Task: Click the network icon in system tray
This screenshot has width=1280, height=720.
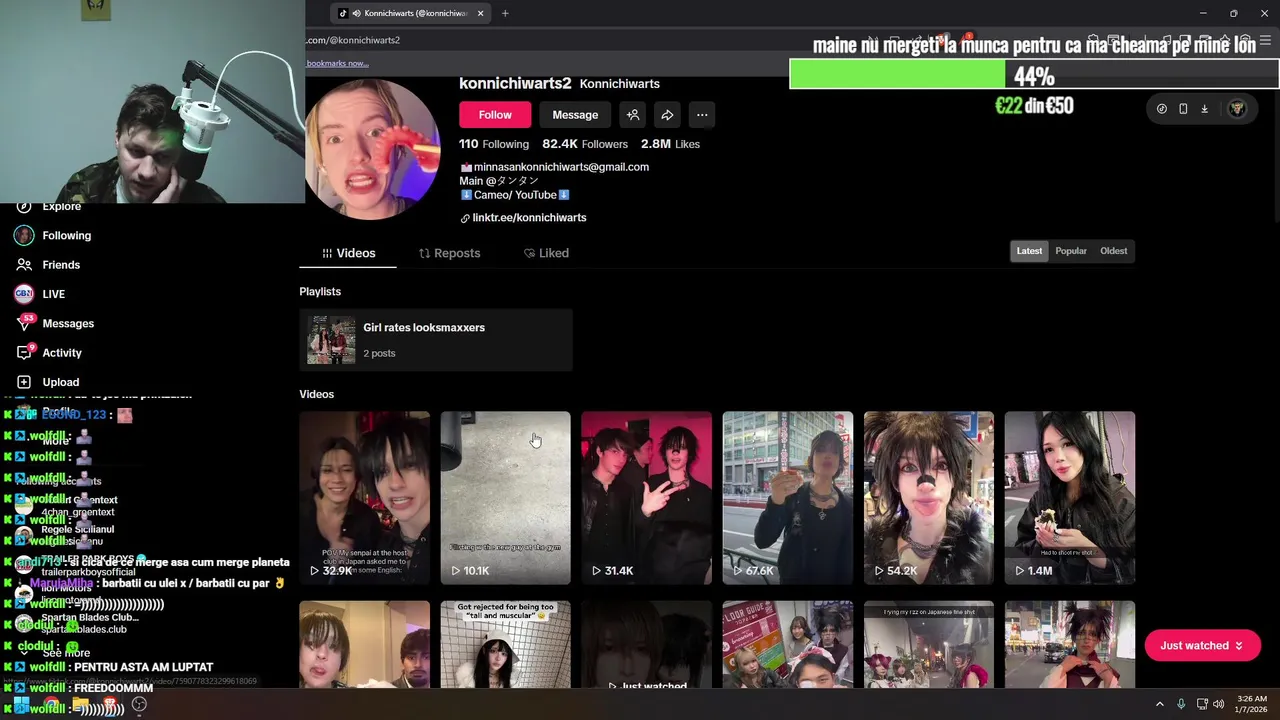Action: point(1202,704)
